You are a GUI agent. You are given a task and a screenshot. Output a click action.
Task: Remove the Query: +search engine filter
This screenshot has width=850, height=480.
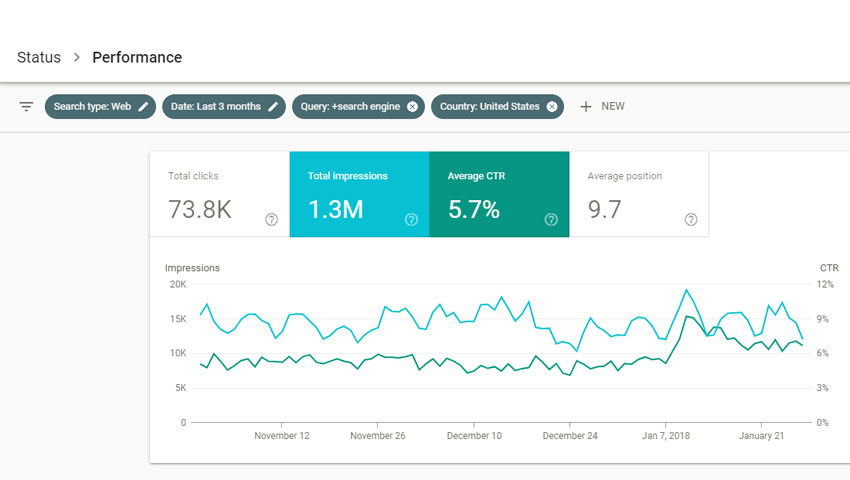412,107
